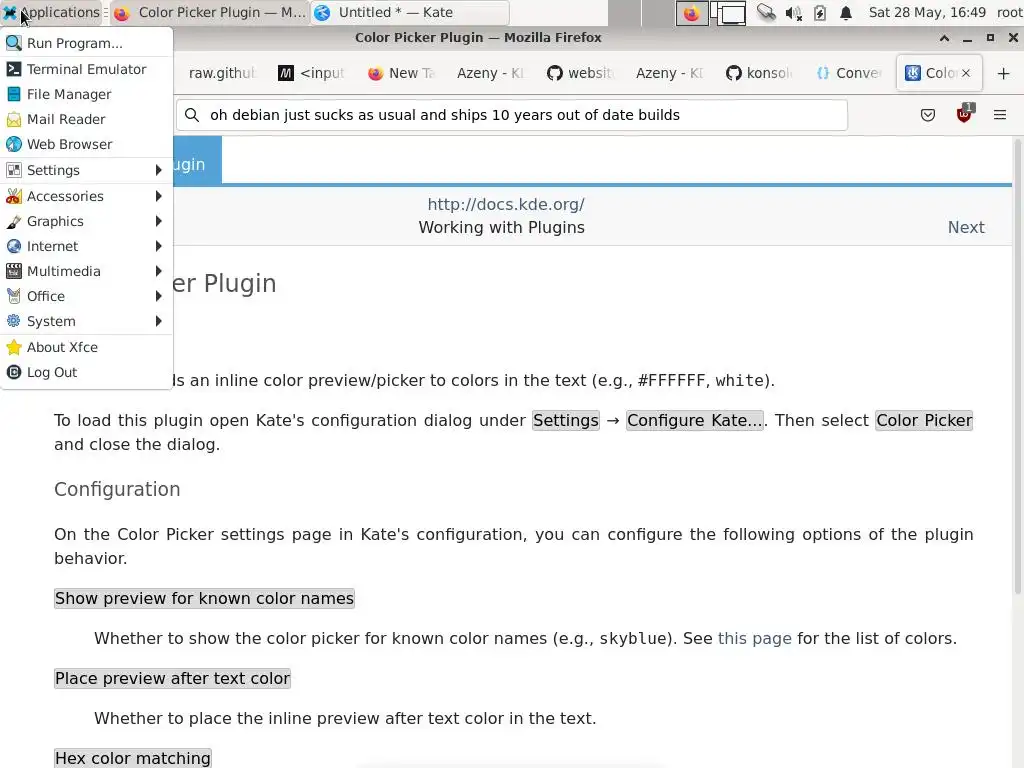Open the notifications bell icon
Viewport: 1024px width, 768px height.
click(x=846, y=13)
